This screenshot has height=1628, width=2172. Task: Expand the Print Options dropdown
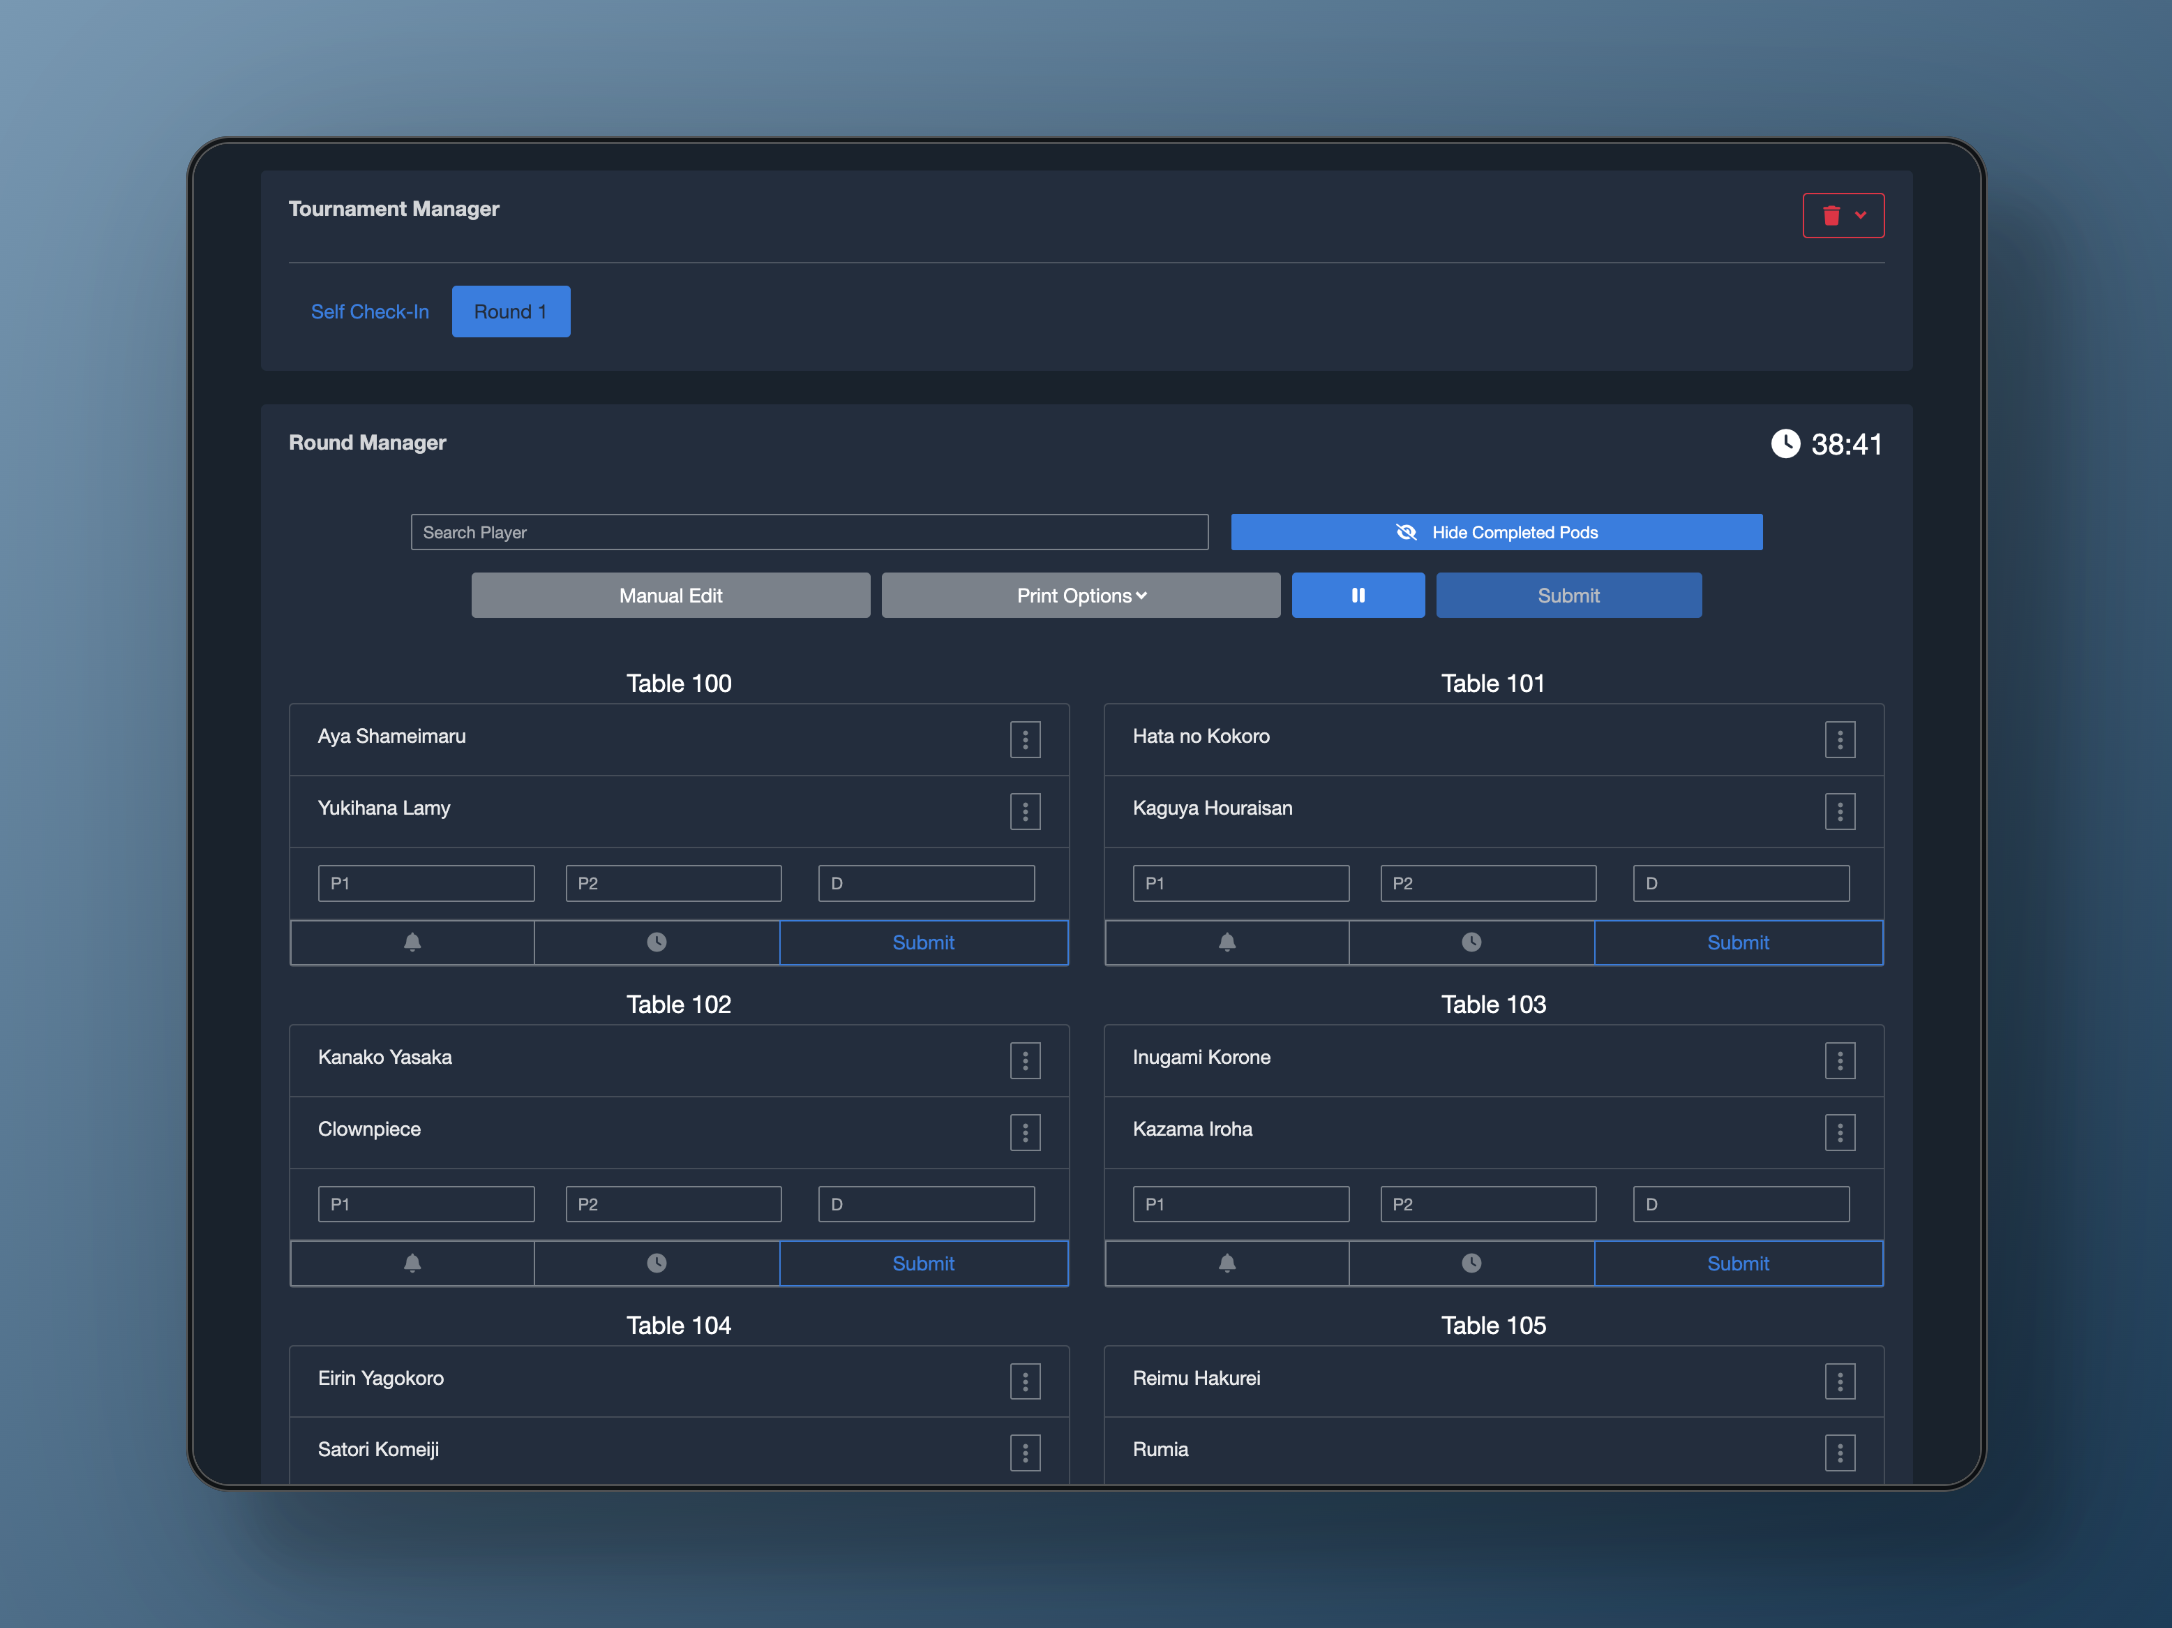click(x=1080, y=595)
